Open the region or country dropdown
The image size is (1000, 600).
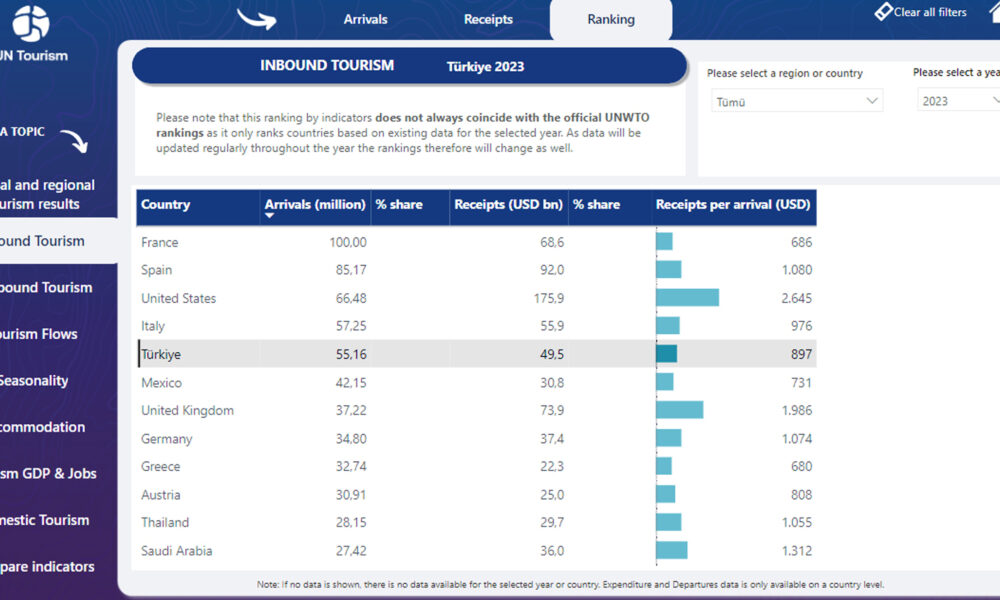coord(797,101)
